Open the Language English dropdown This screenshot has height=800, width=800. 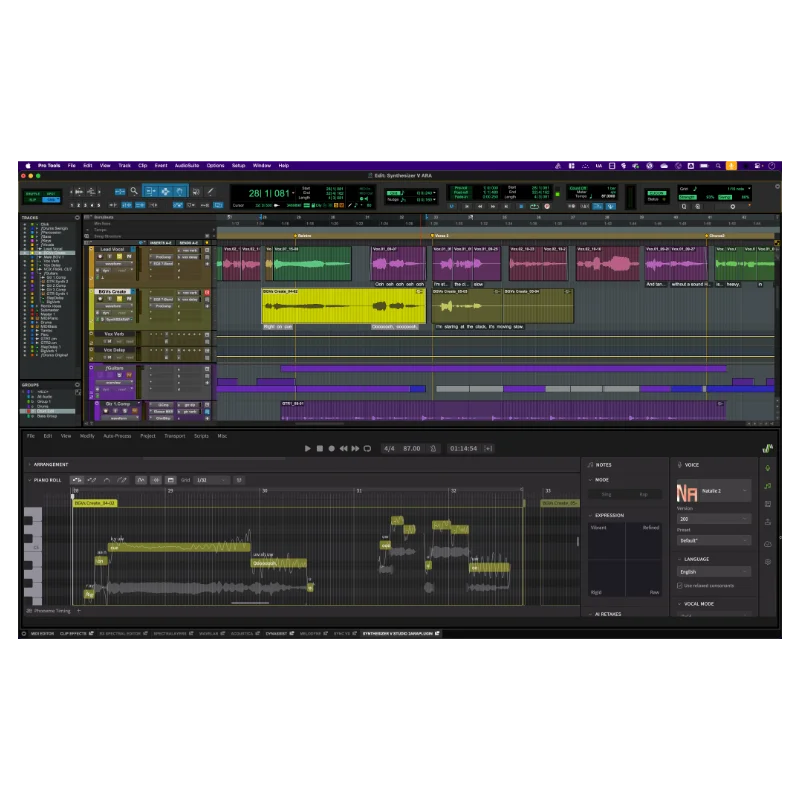714,572
